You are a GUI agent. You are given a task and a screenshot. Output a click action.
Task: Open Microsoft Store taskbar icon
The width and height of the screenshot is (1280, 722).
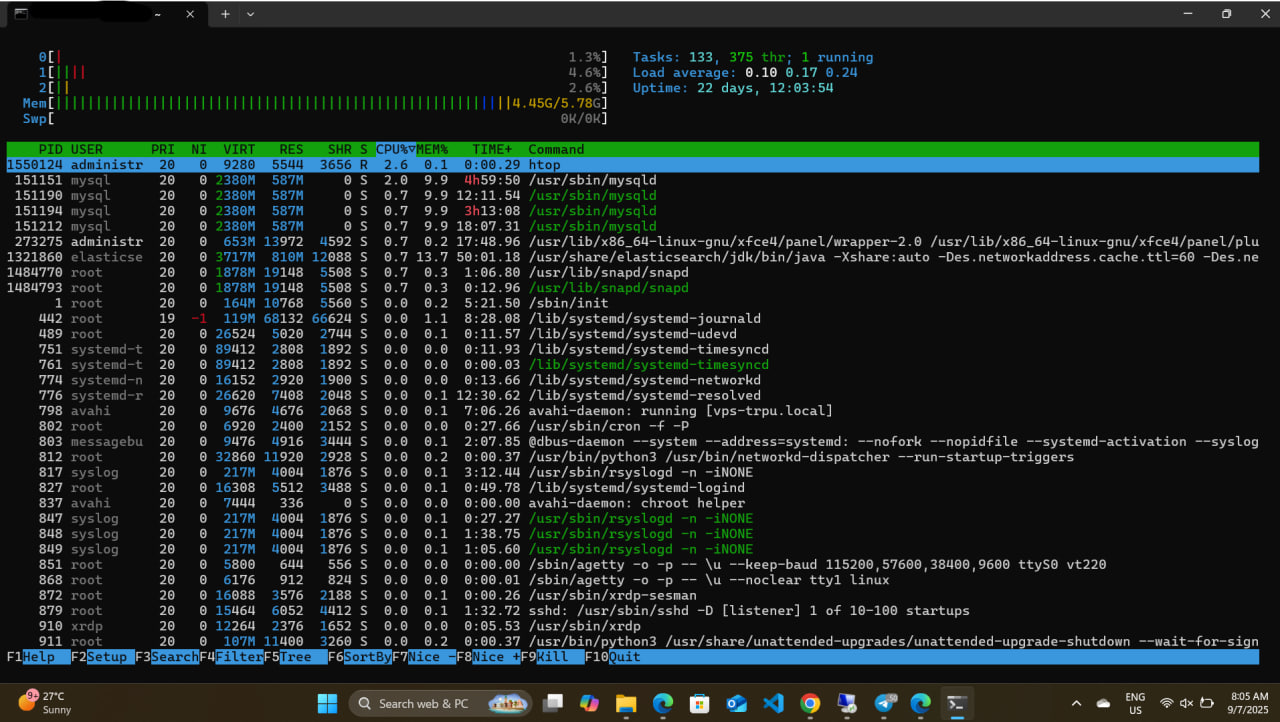[699, 703]
